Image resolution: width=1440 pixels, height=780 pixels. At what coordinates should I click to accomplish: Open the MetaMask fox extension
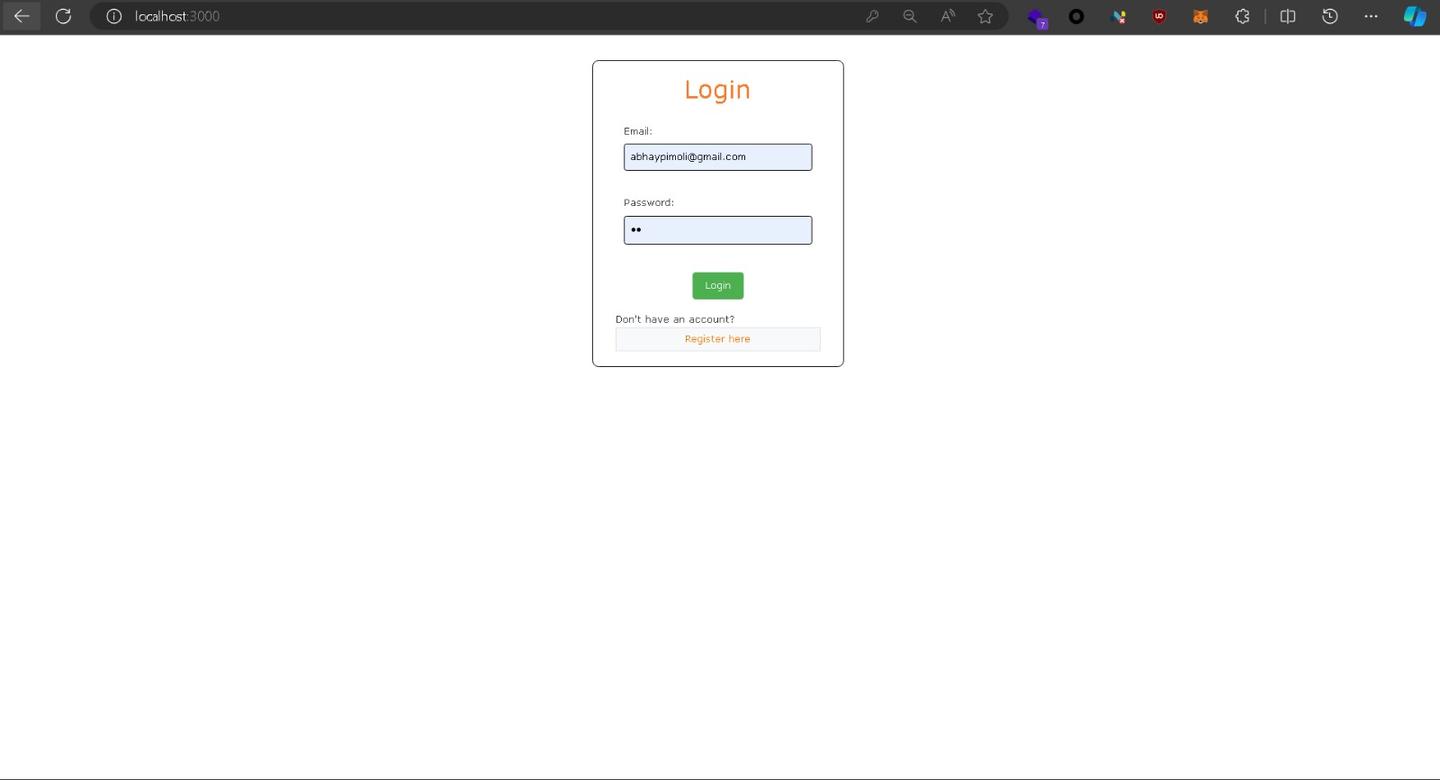[x=1201, y=16]
